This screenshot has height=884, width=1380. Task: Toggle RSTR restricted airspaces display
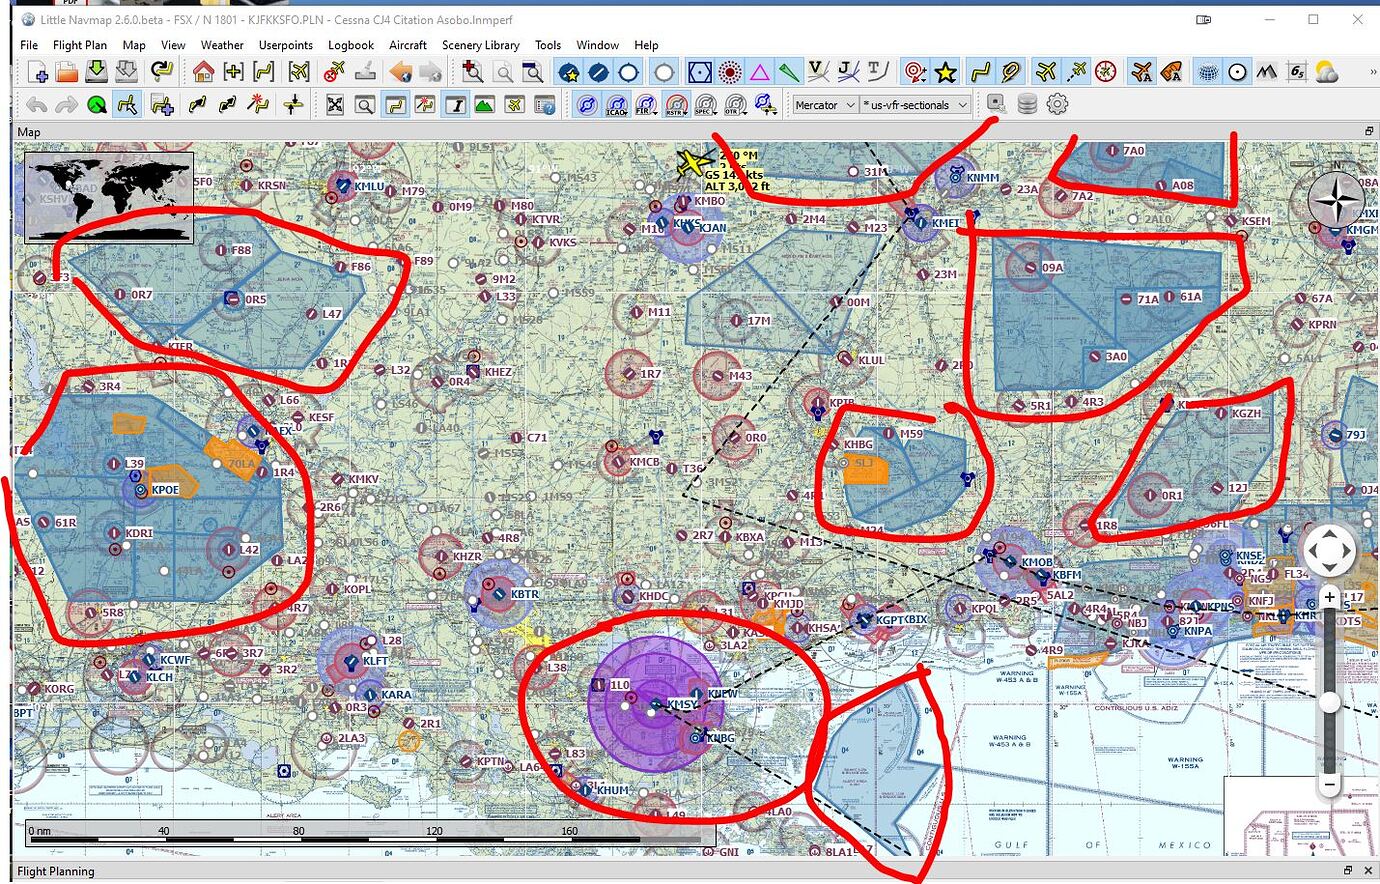676,104
